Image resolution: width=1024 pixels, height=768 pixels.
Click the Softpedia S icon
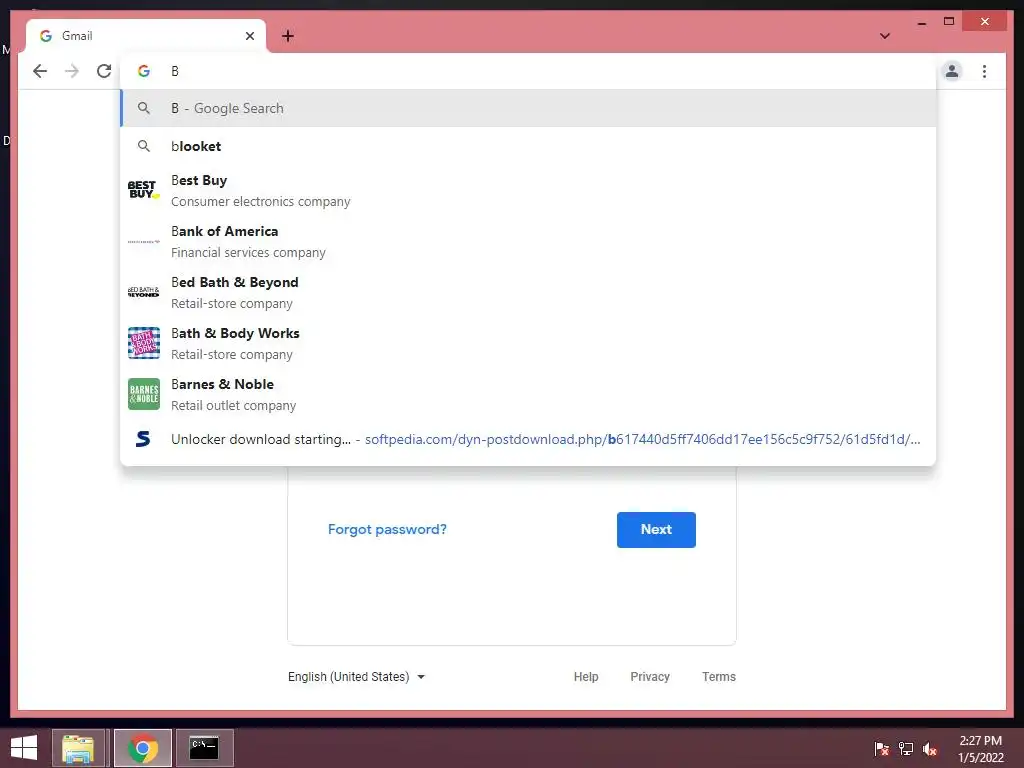point(143,439)
